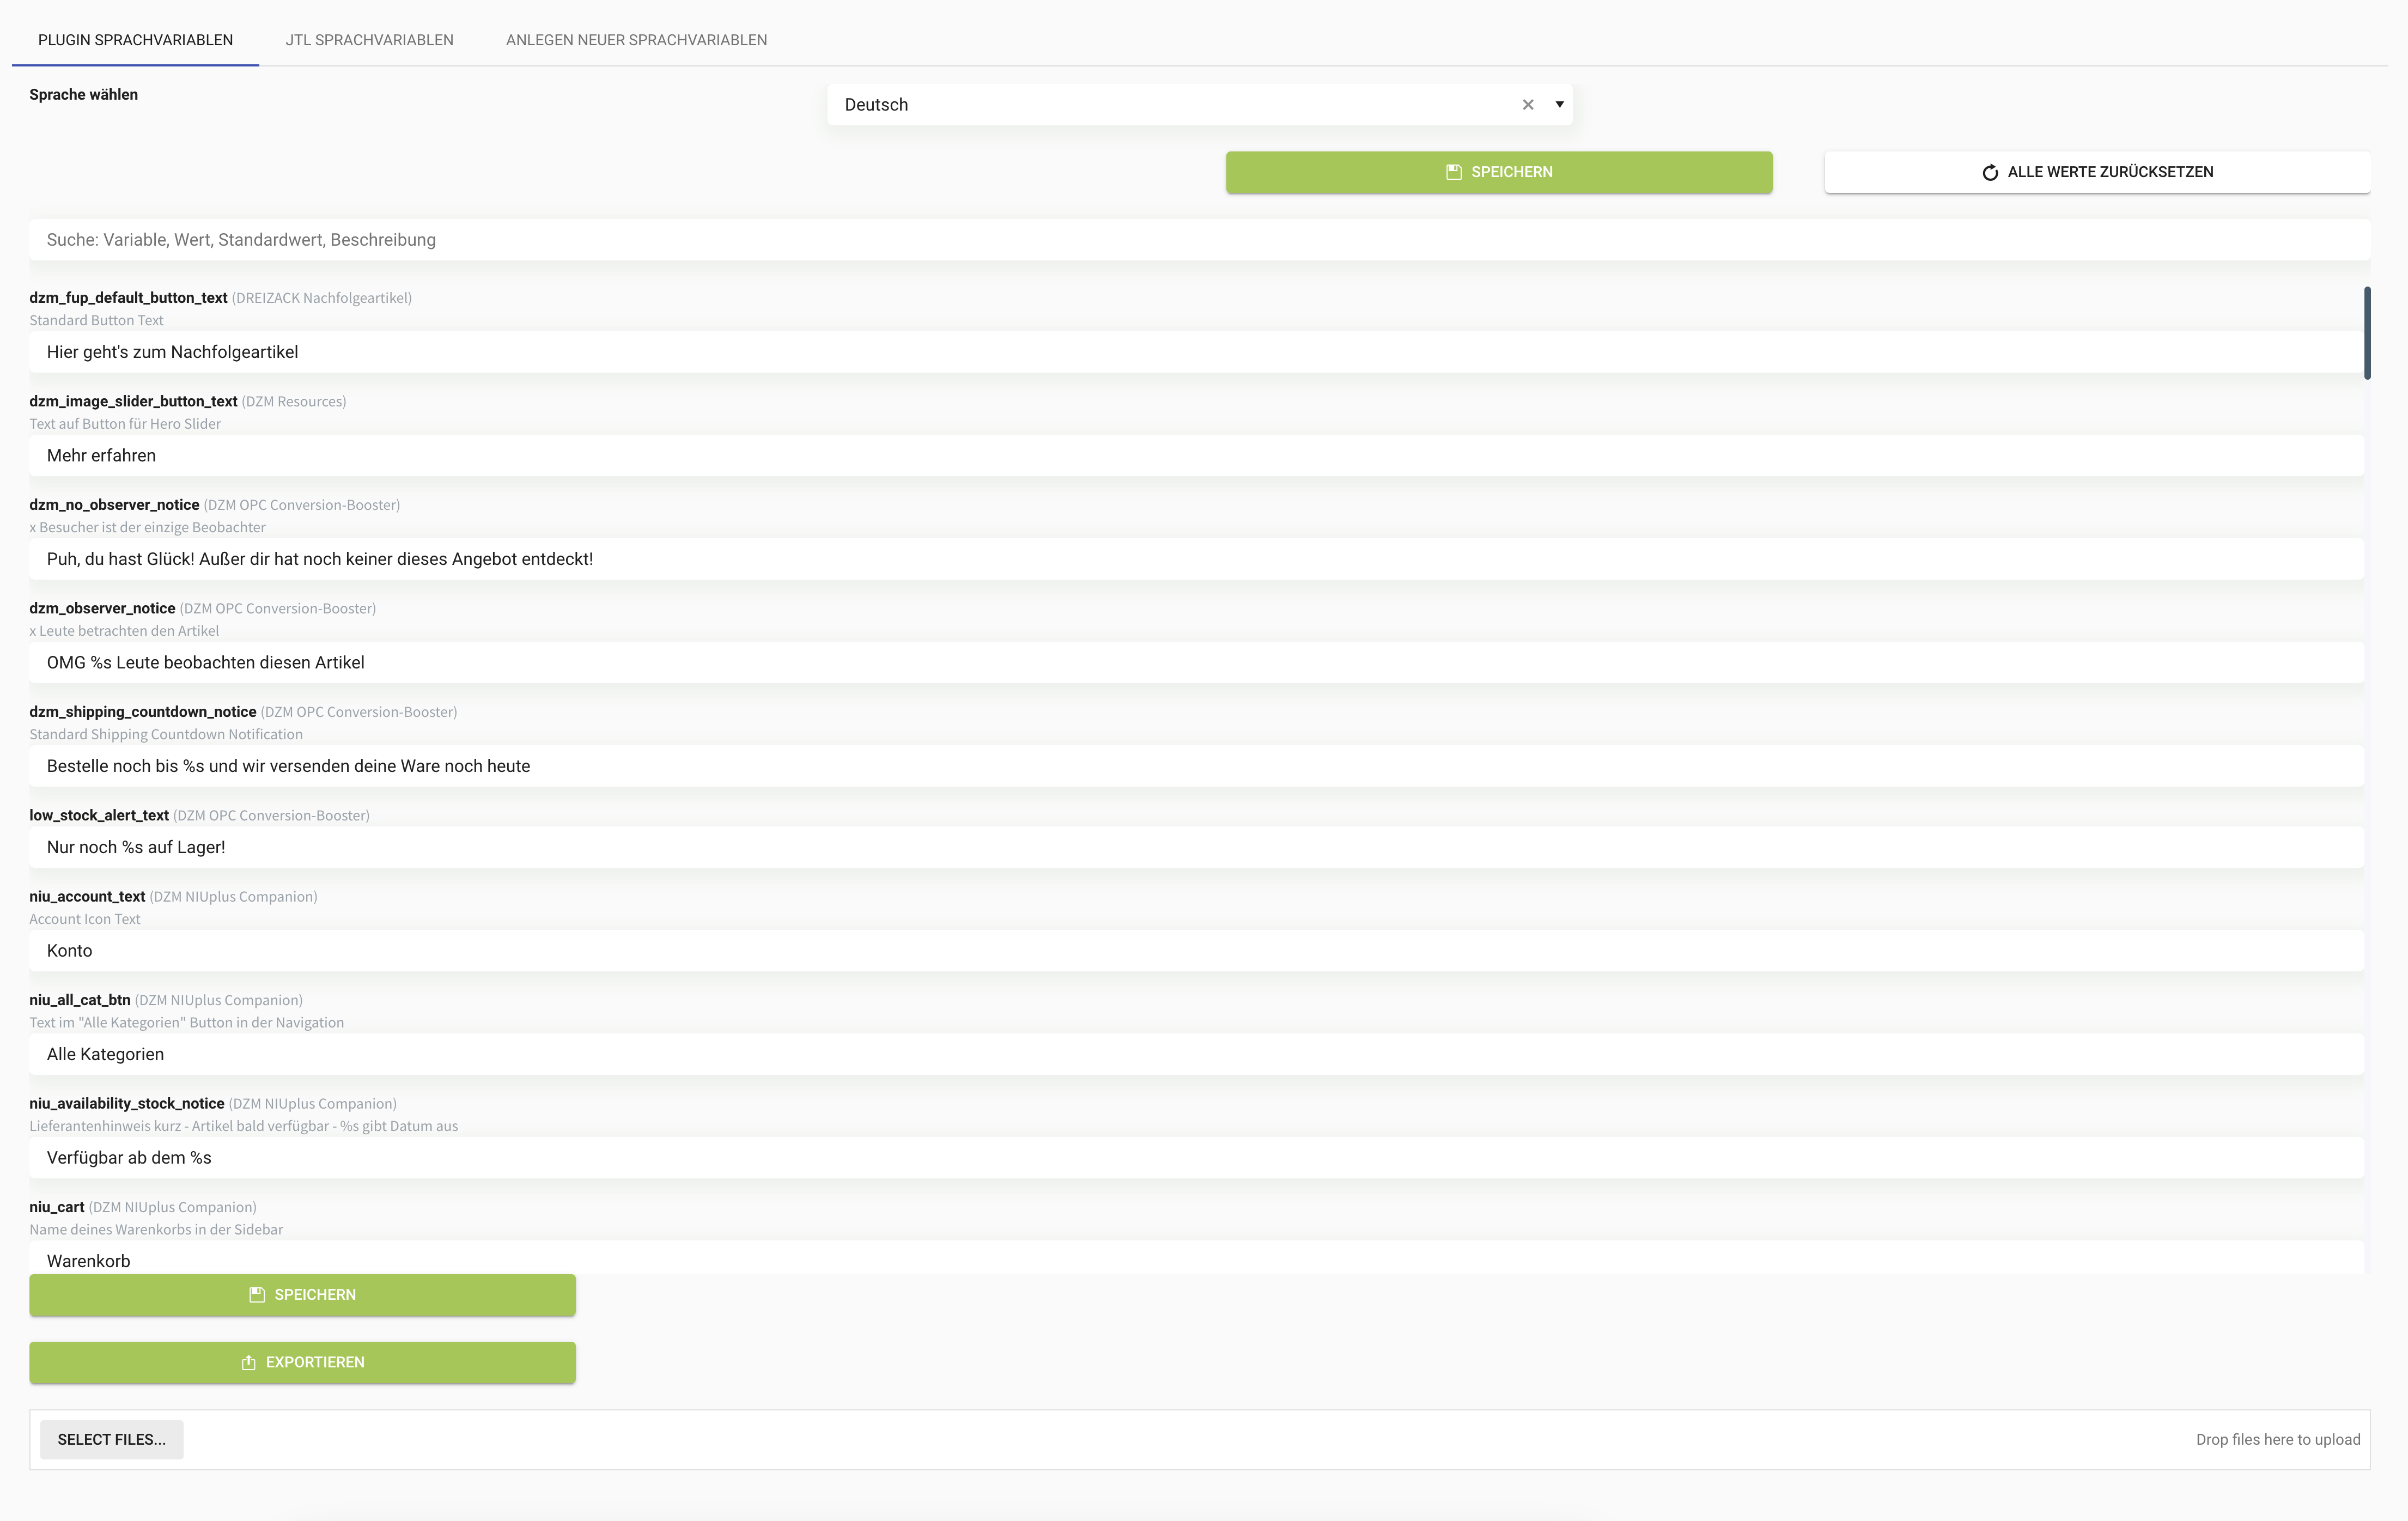Click the export icon on Exportieren button

pos(248,1362)
